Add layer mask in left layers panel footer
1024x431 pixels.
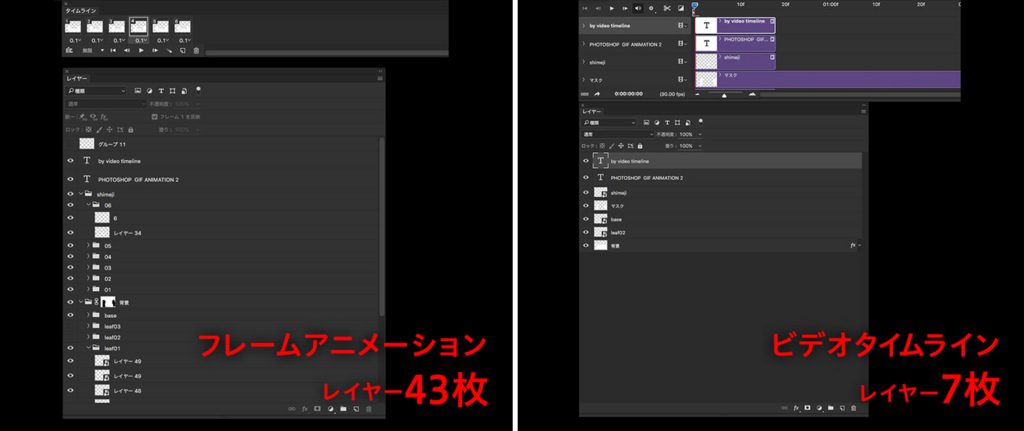coord(317,409)
